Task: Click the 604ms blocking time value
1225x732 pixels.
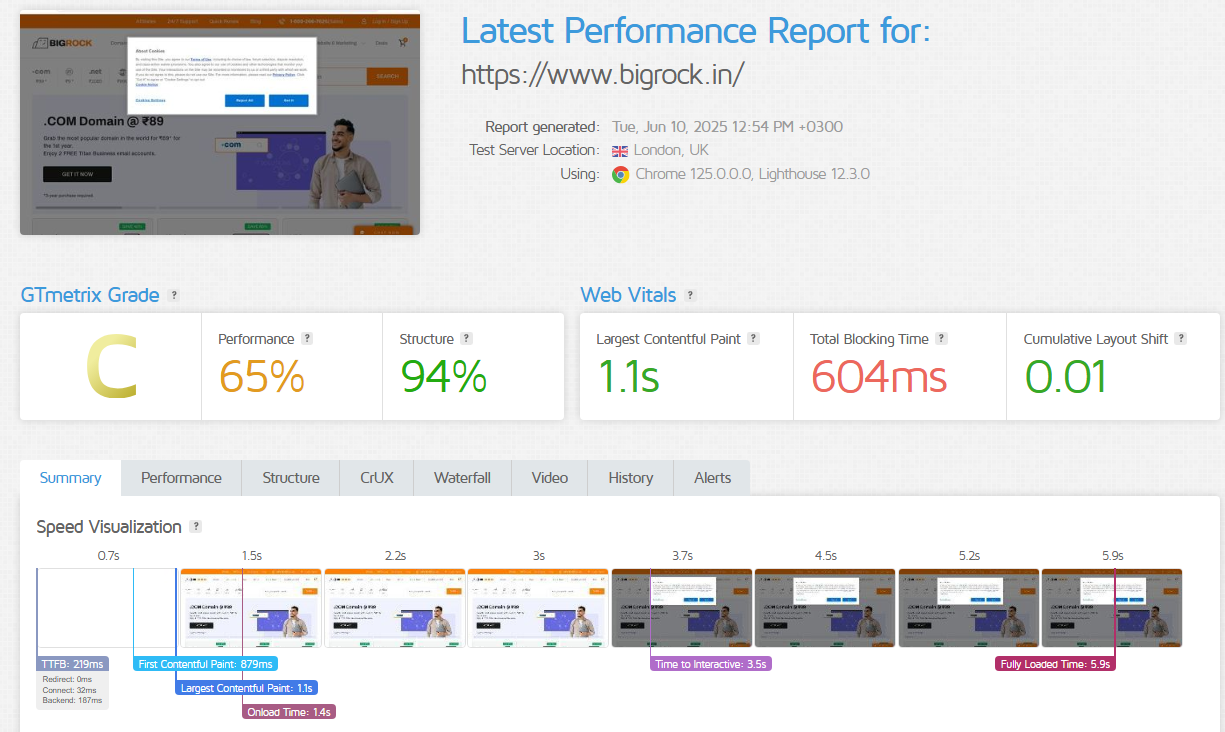Action: 879,377
